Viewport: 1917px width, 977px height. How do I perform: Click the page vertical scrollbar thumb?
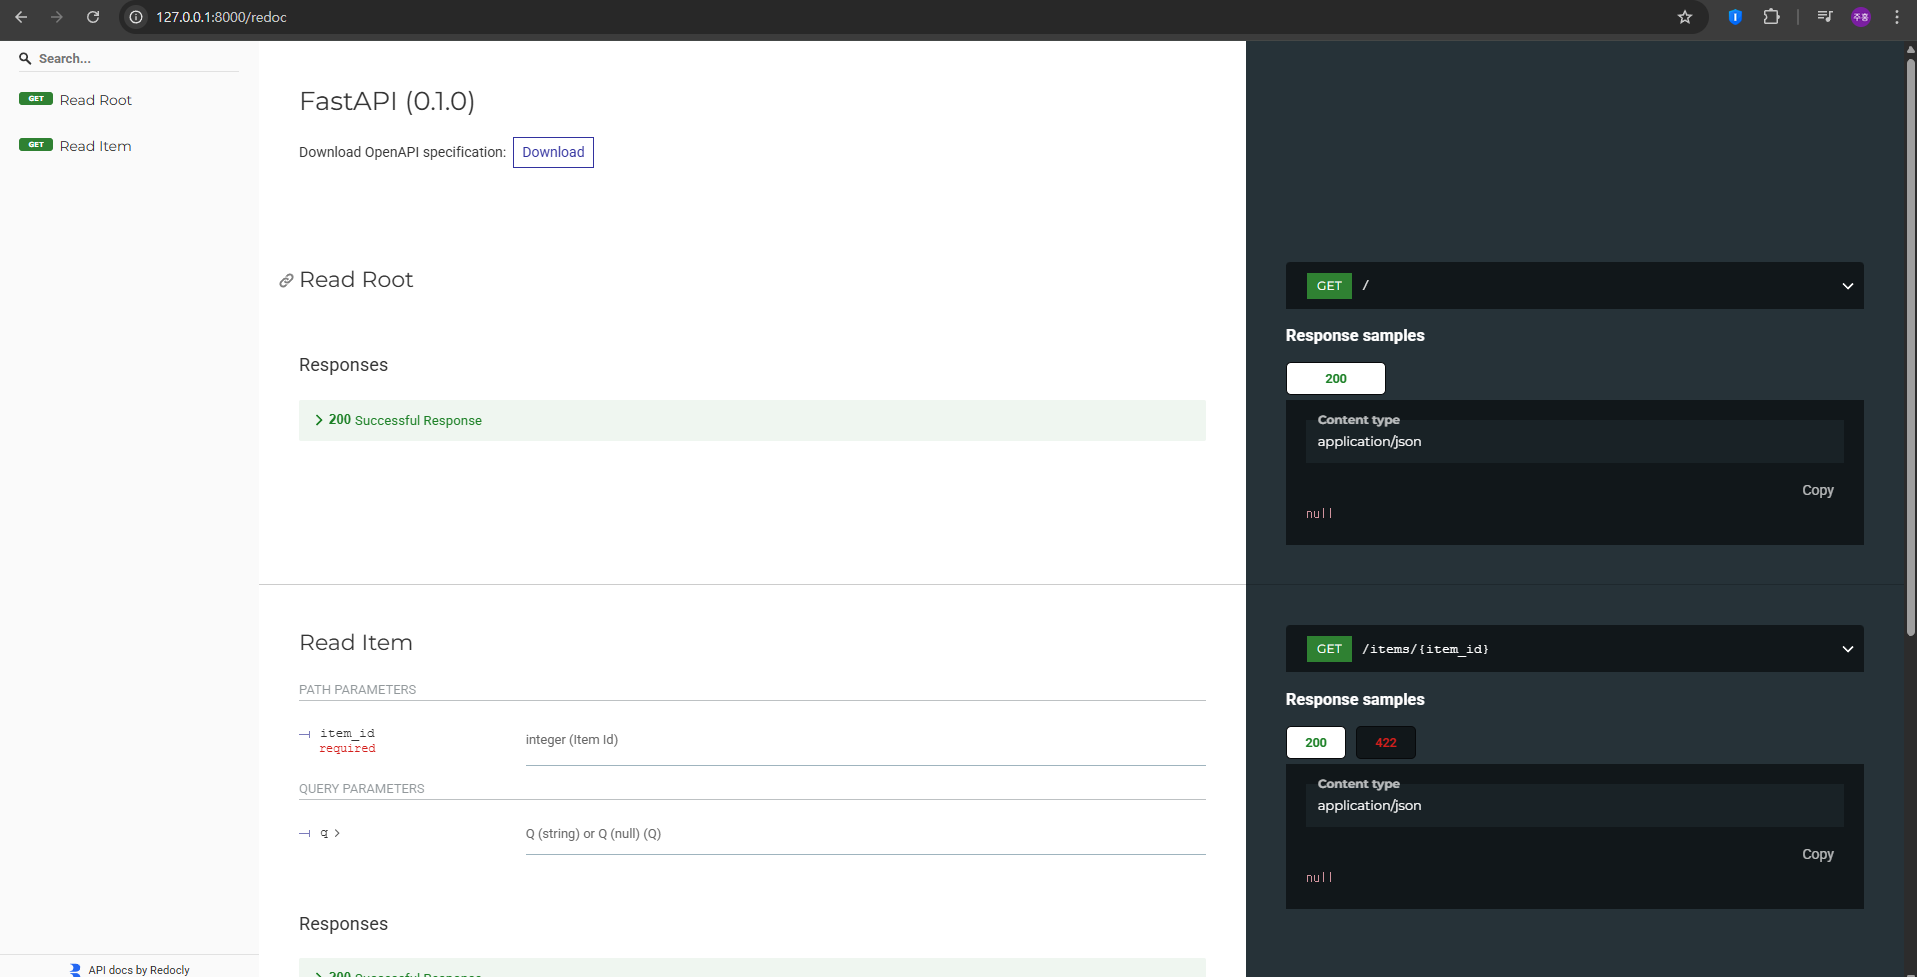point(1910,346)
